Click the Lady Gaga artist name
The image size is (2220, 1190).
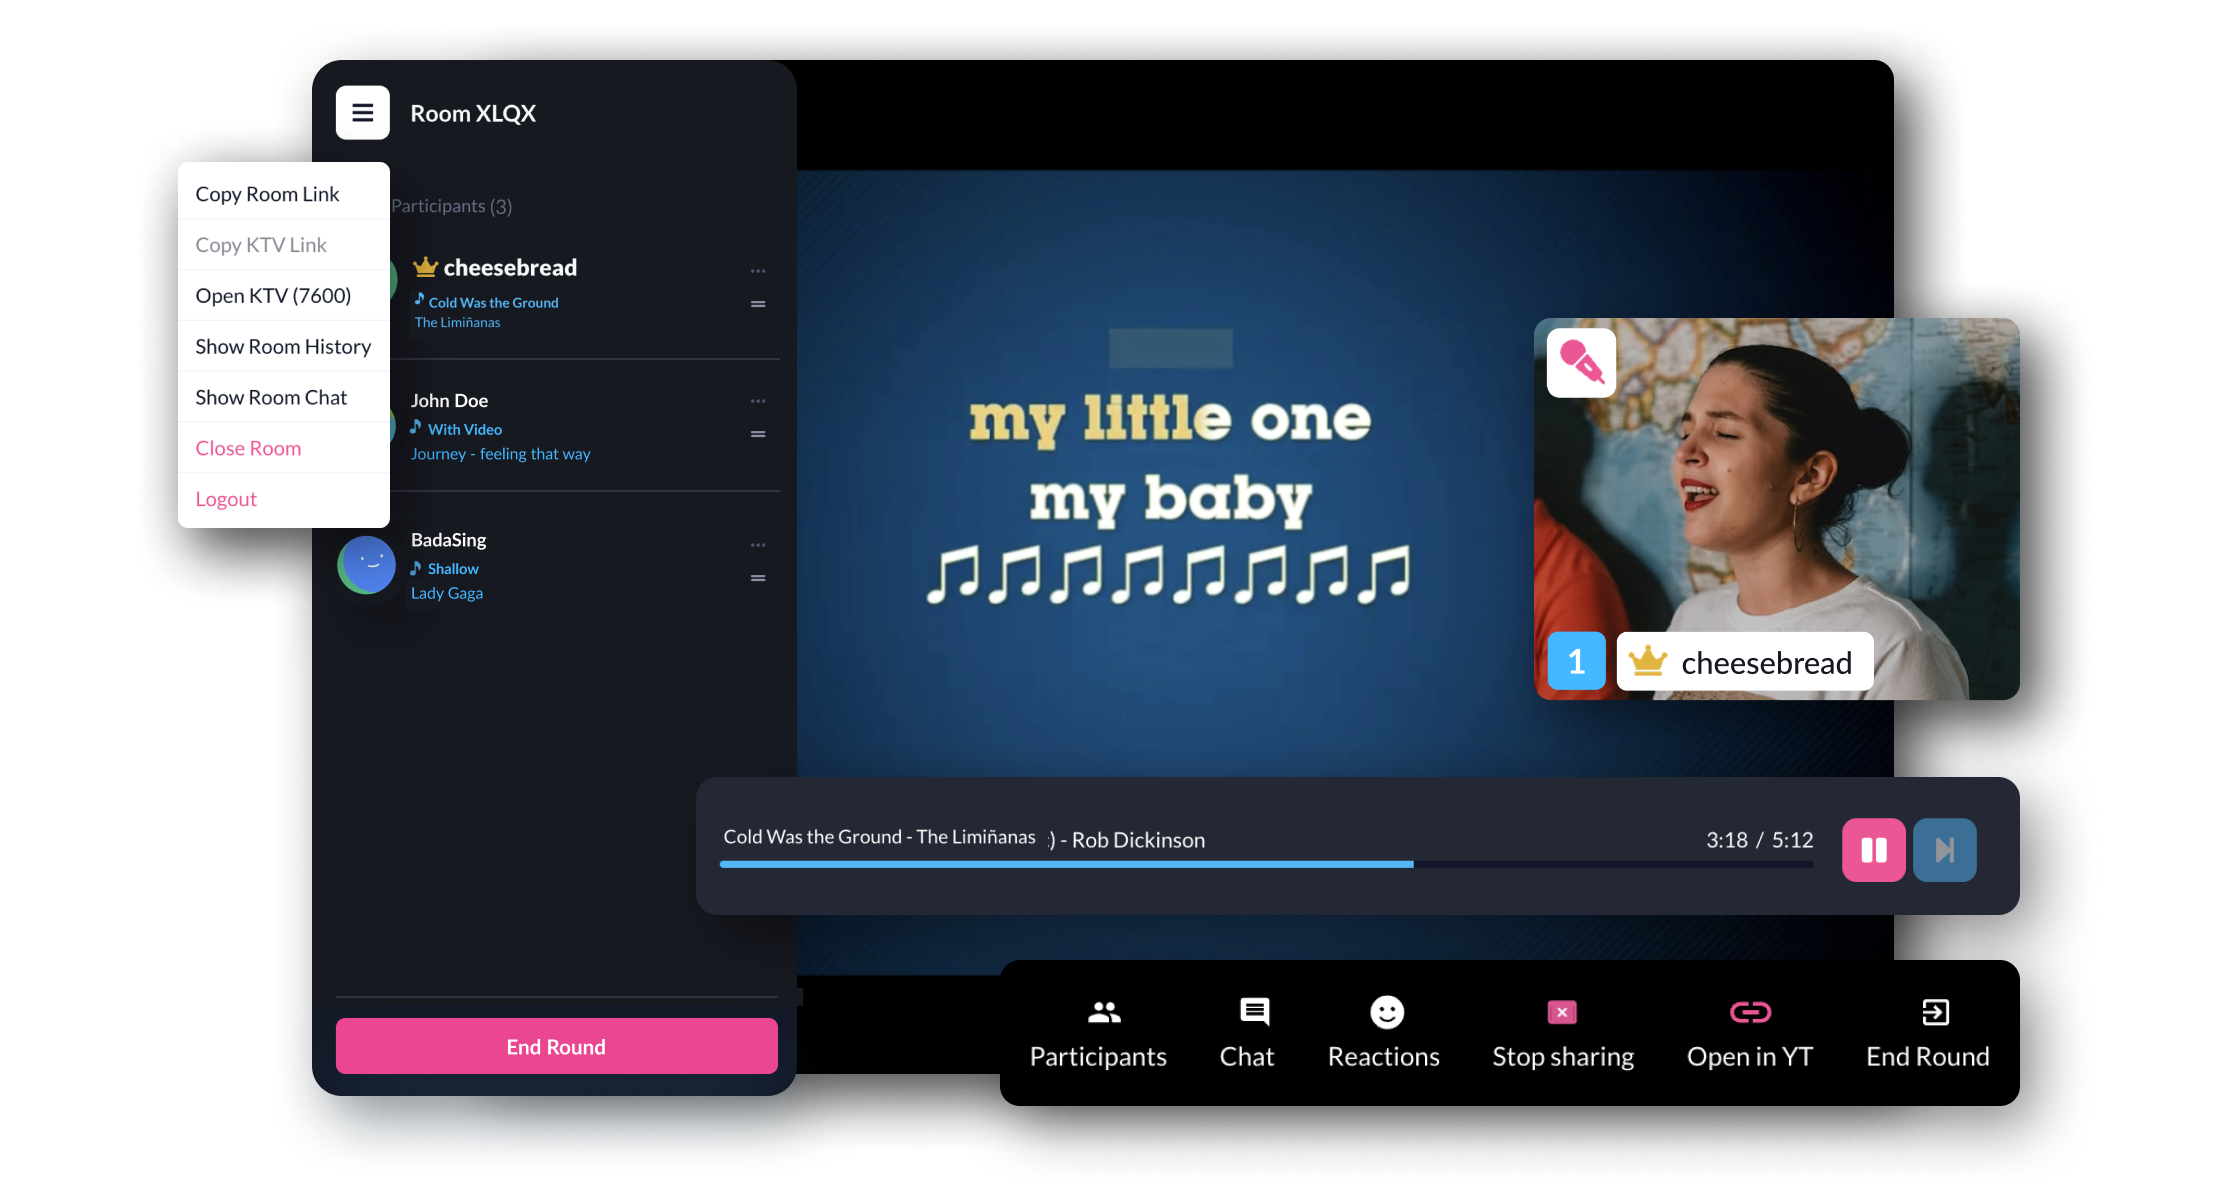click(x=446, y=593)
